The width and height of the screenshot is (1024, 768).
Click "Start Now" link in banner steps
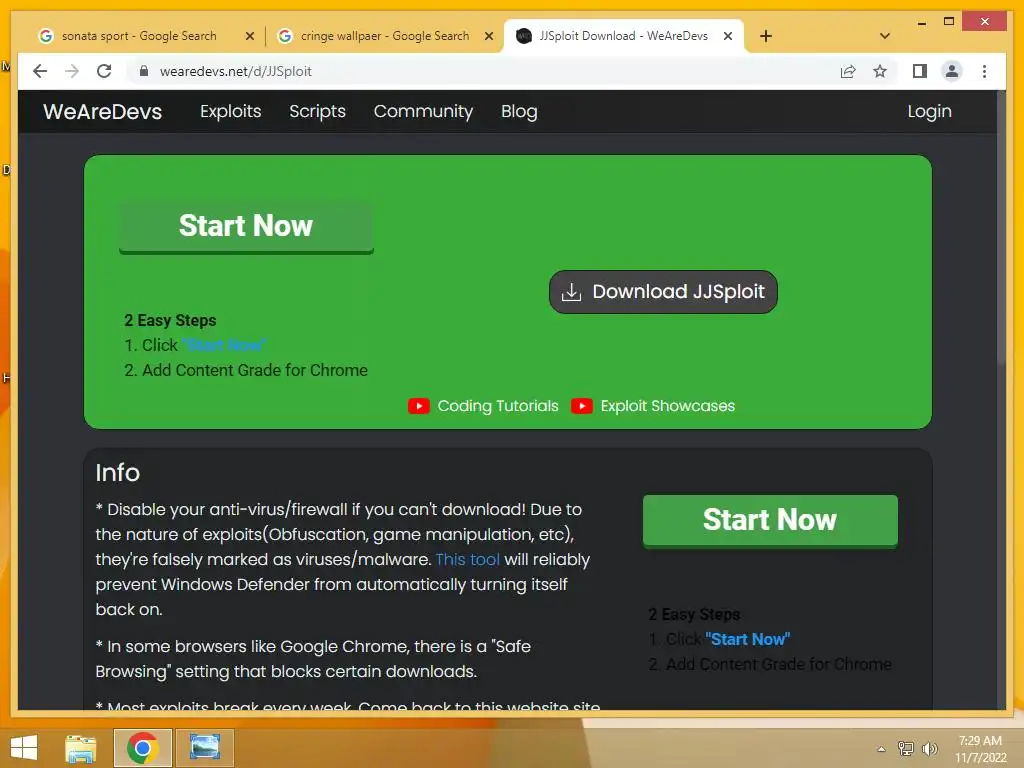224,345
